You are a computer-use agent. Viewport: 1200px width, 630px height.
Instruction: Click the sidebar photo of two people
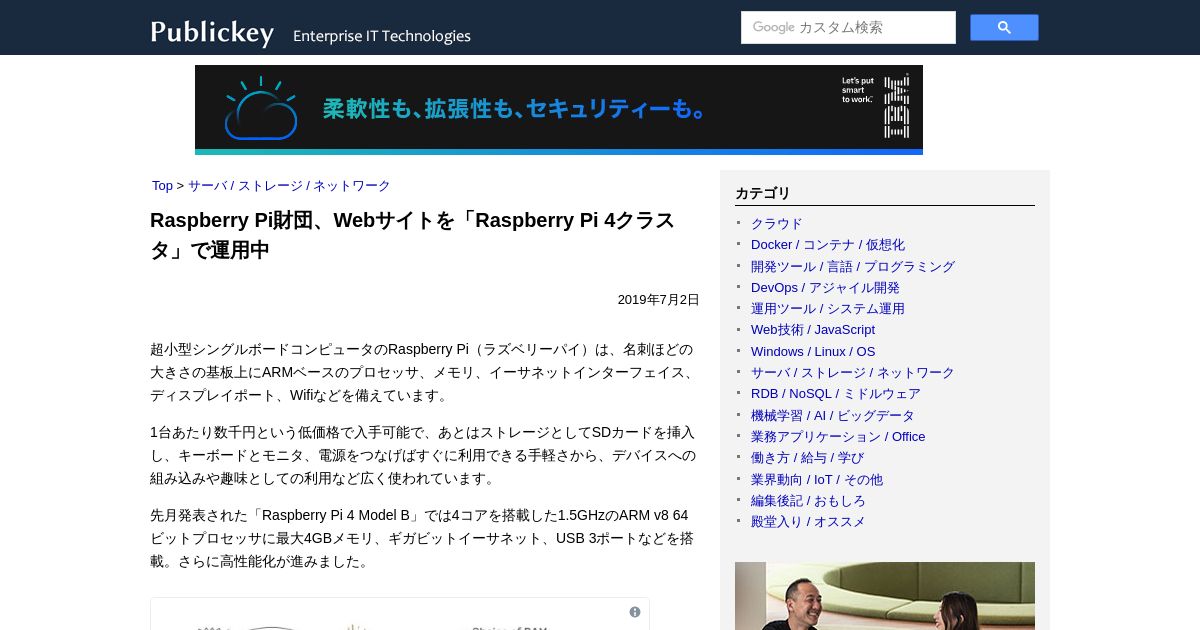(885, 596)
